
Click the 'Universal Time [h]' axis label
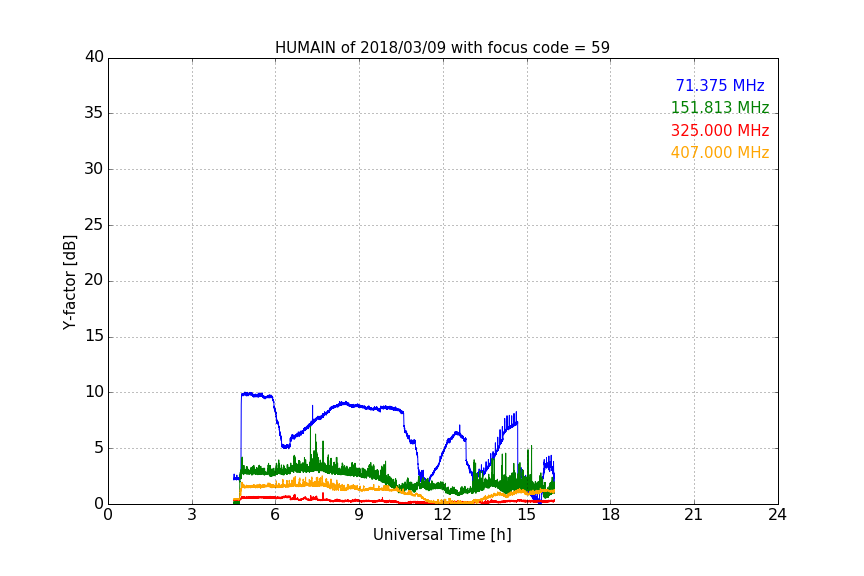tap(442, 535)
